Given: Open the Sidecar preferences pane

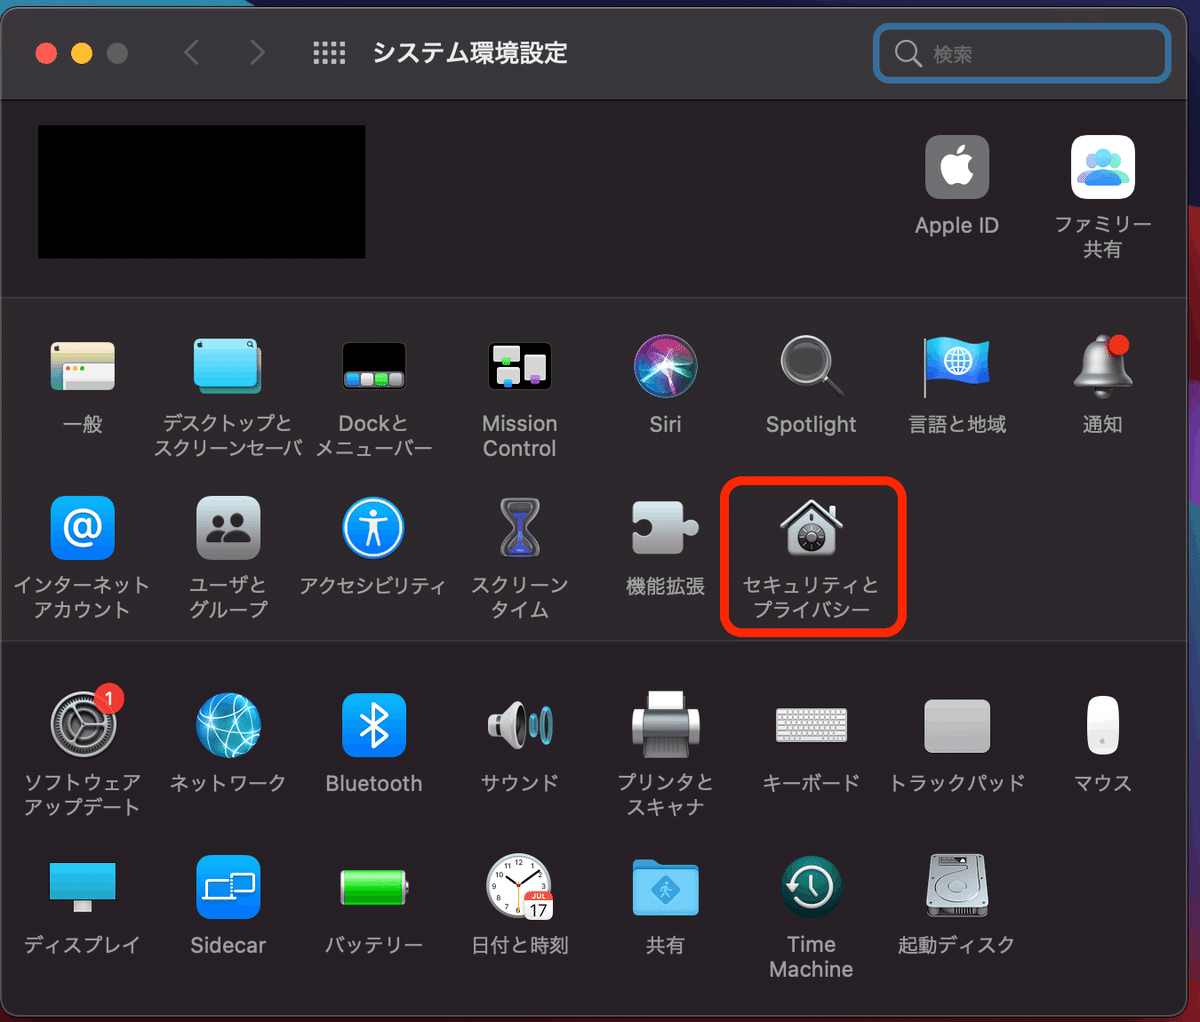Looking at the screenshot, I should [x=228, y=887].
